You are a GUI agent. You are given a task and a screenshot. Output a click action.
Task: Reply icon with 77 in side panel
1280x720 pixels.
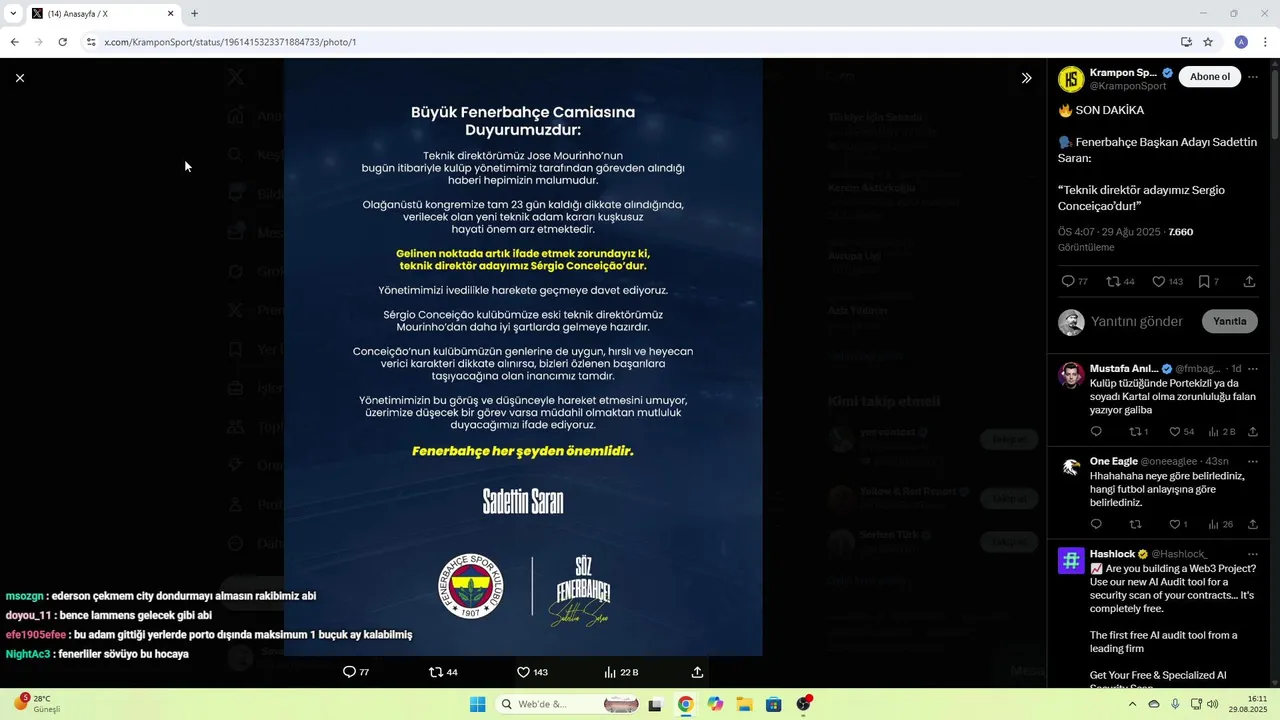coord(1074,282)
